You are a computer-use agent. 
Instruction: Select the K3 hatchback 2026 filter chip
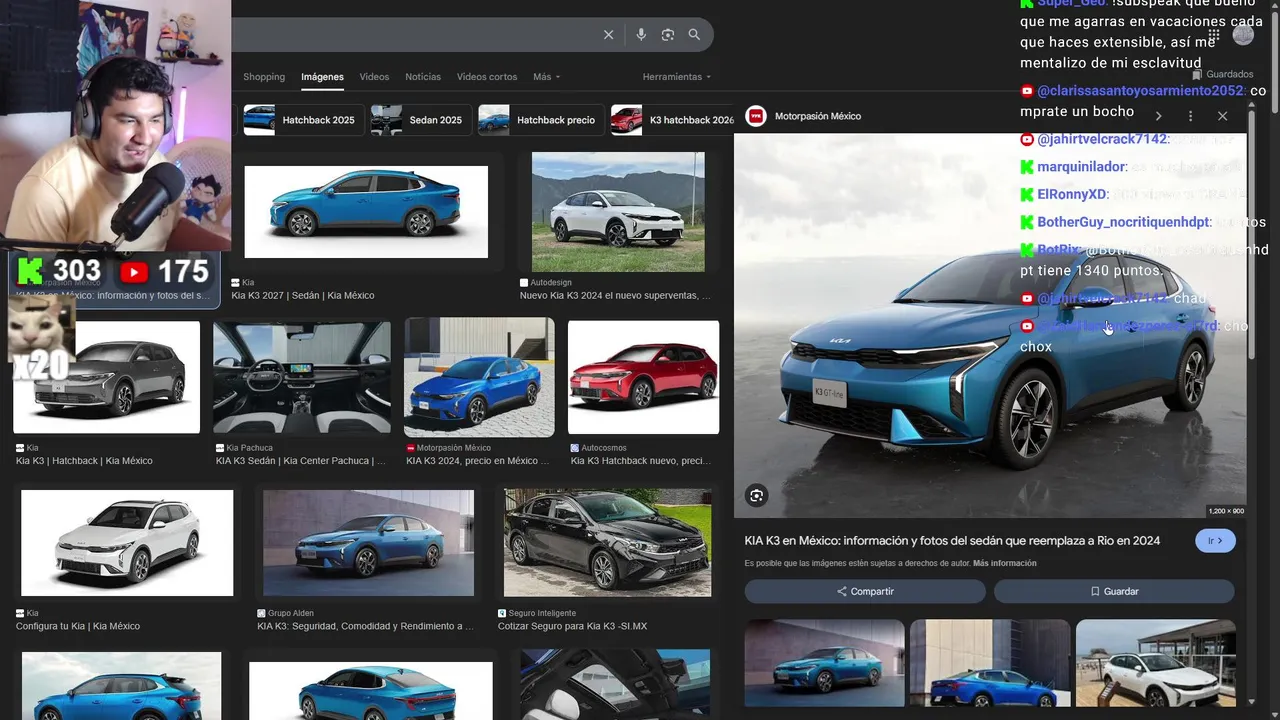(672, 120)
